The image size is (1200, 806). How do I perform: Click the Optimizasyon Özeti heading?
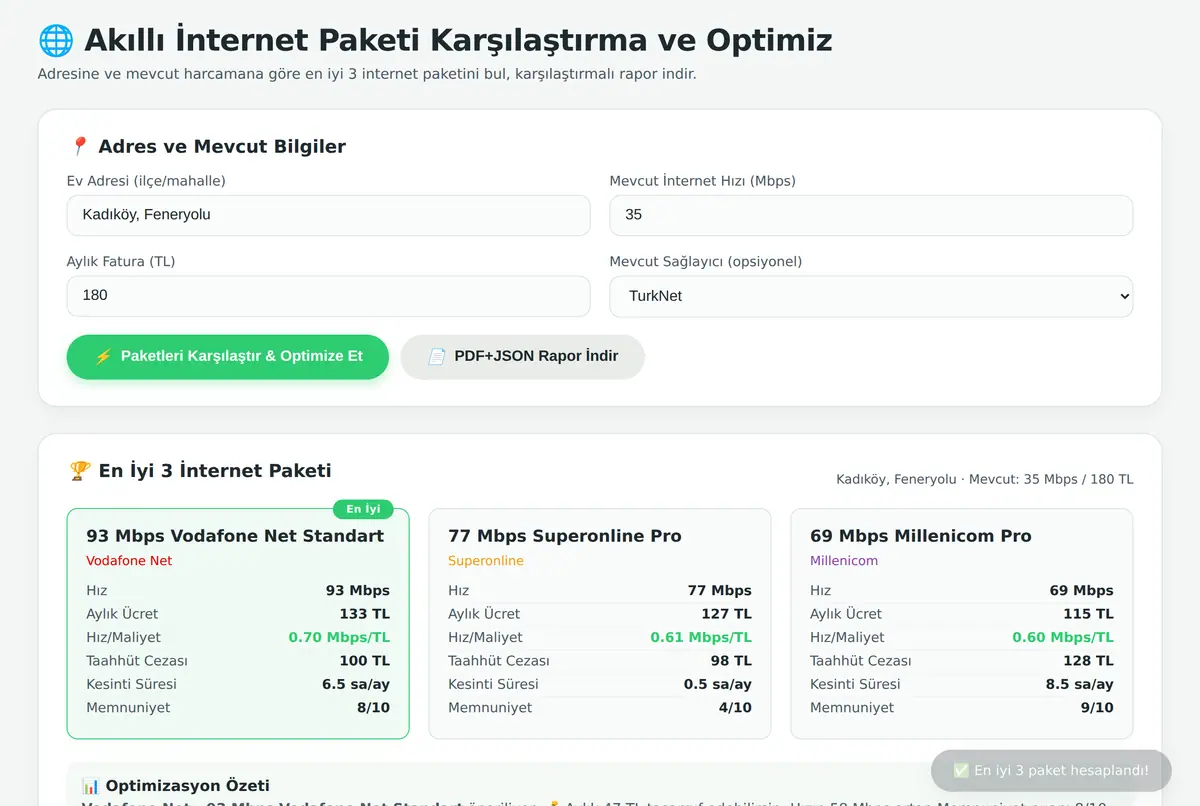coord(175,786)
